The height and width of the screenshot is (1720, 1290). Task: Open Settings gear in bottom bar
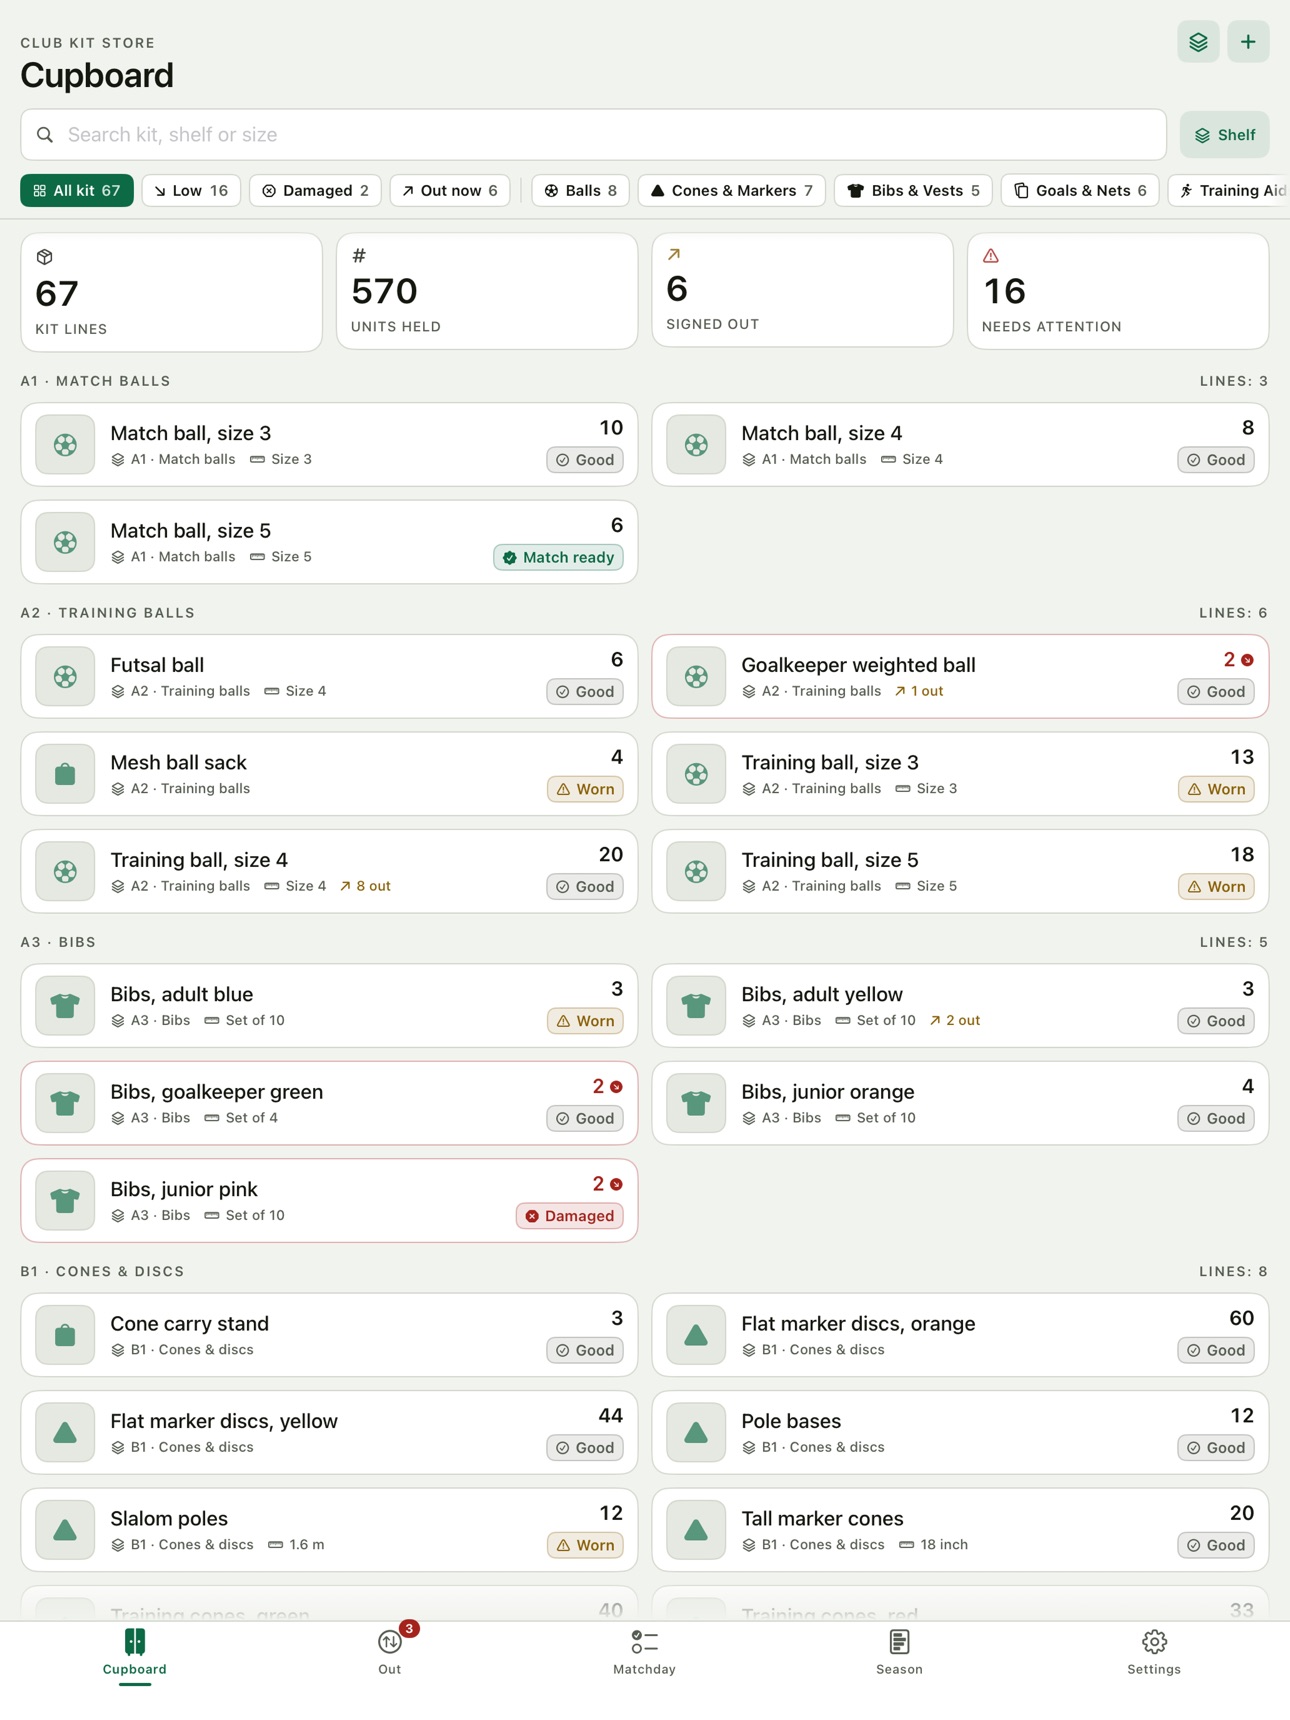1154,1652
